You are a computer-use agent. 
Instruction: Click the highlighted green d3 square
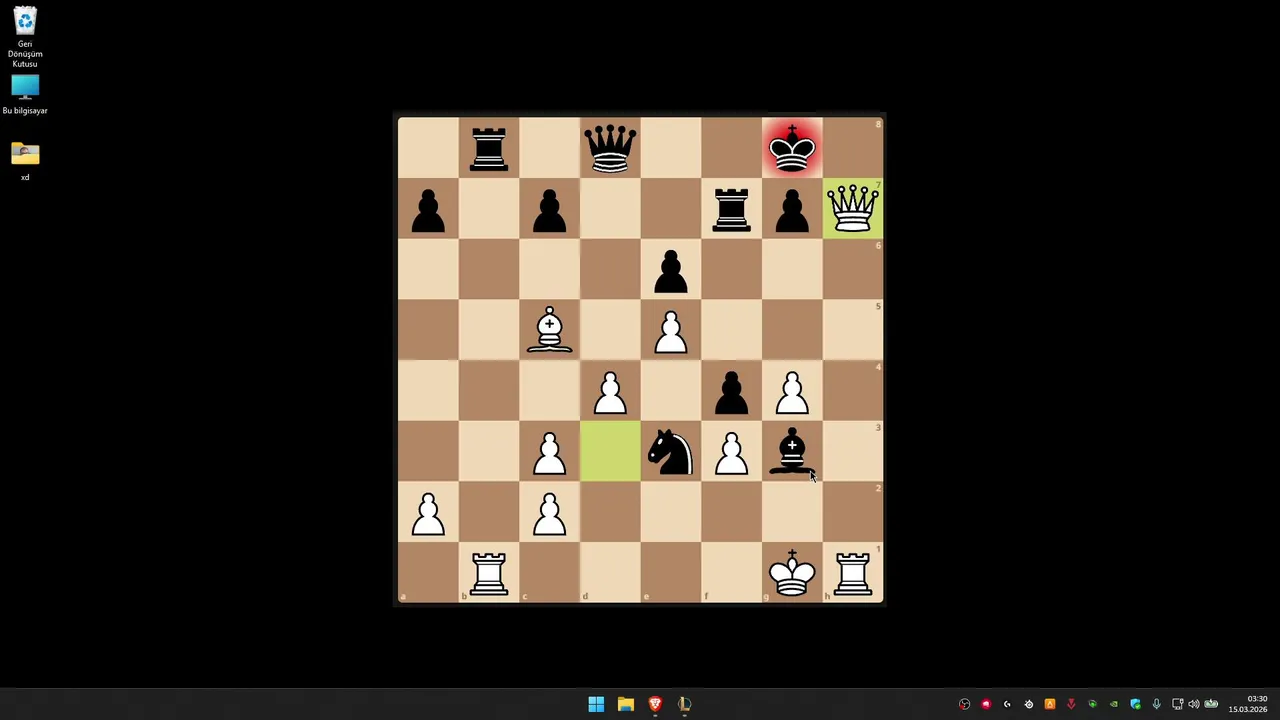pos(610,452)
